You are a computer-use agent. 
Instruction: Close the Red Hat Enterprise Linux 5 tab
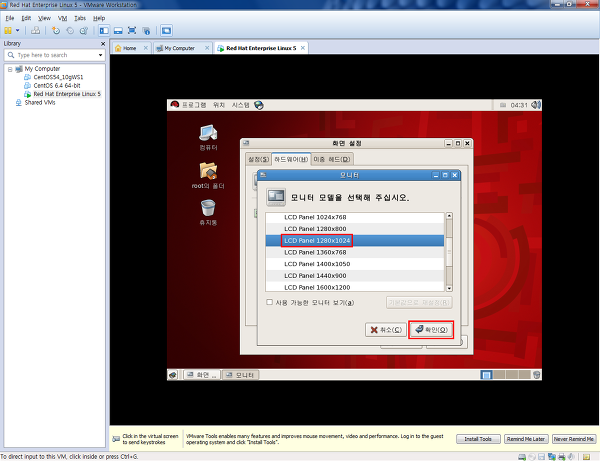click(303, 48)
